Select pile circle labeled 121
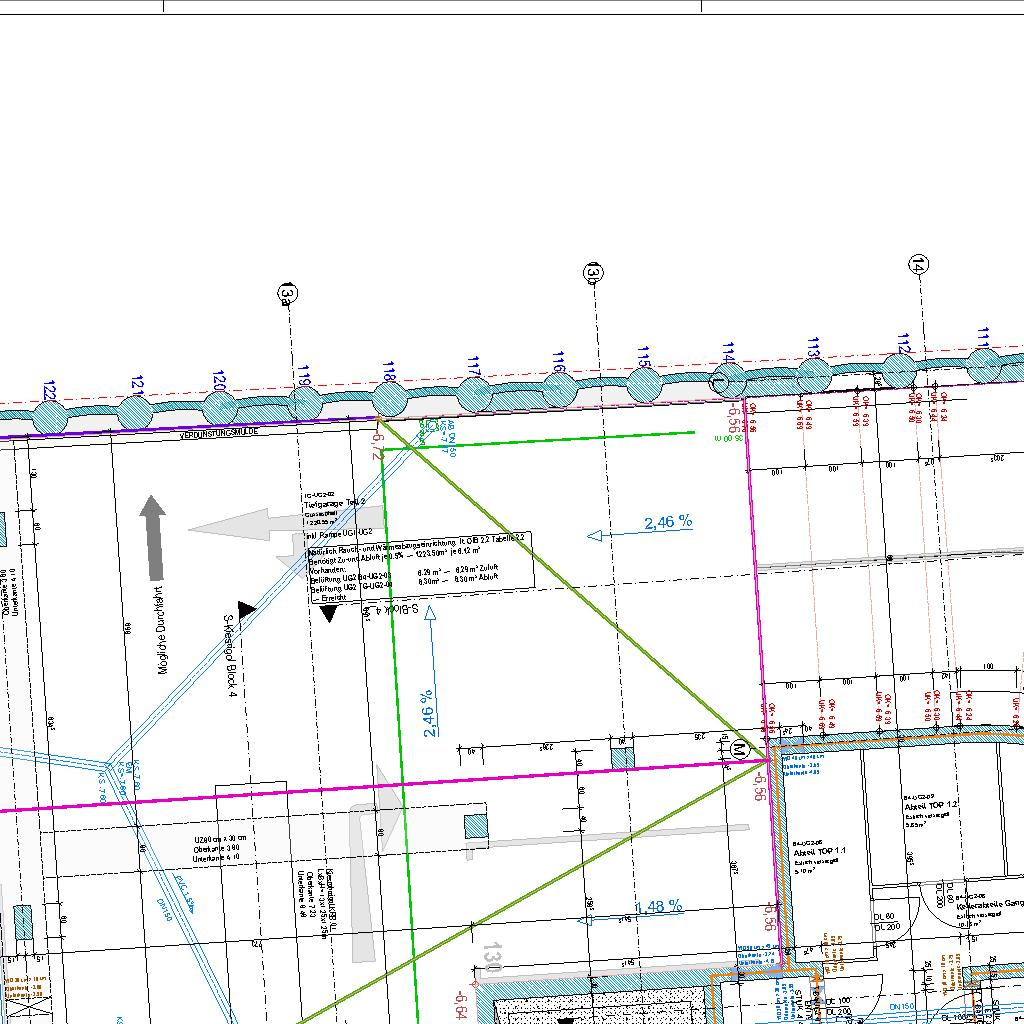 click(x=137, y=410)
